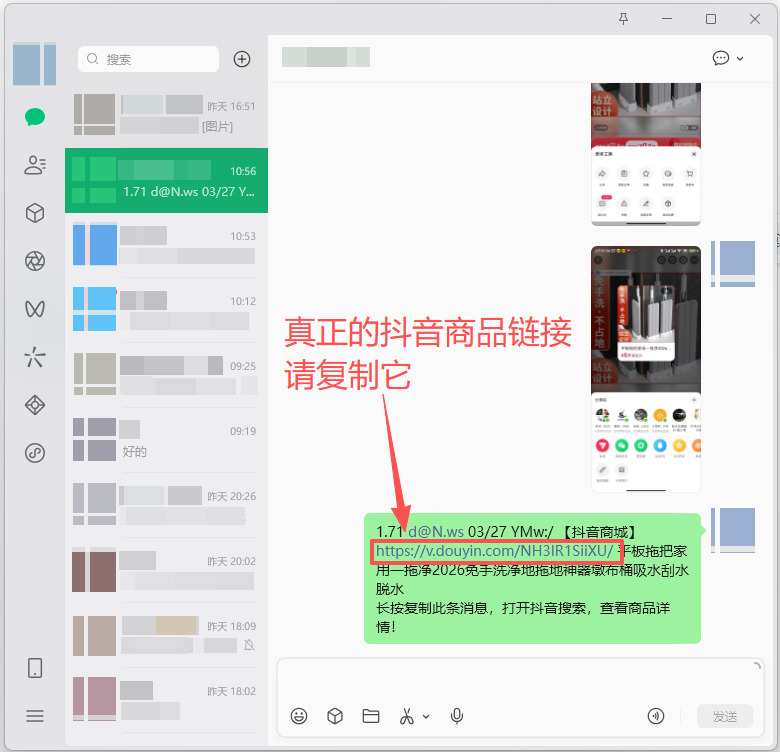This screenshot has height=752, width=780.
Task: Open the Moments shutter icon in sidebar
Action: tap(35, 261)
